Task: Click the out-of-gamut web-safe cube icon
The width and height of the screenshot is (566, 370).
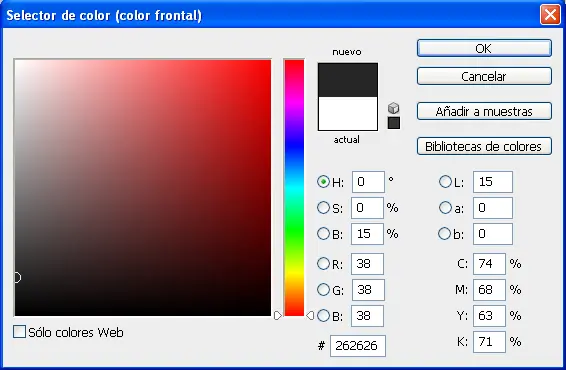Action: click(x=393, y=108)
